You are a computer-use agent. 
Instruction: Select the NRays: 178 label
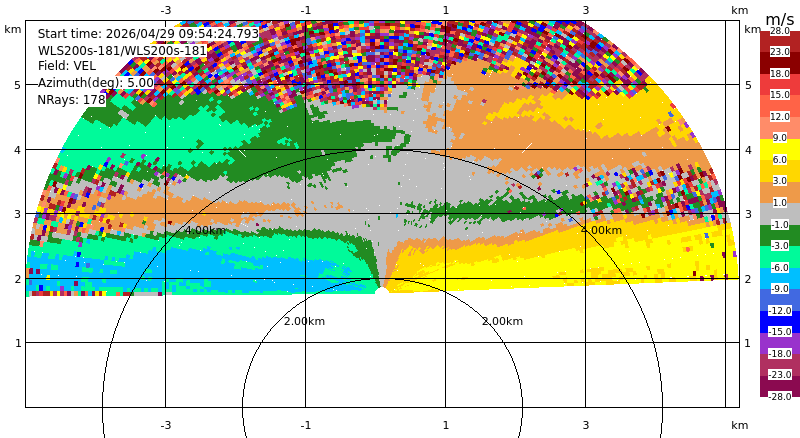click(71, 100)
